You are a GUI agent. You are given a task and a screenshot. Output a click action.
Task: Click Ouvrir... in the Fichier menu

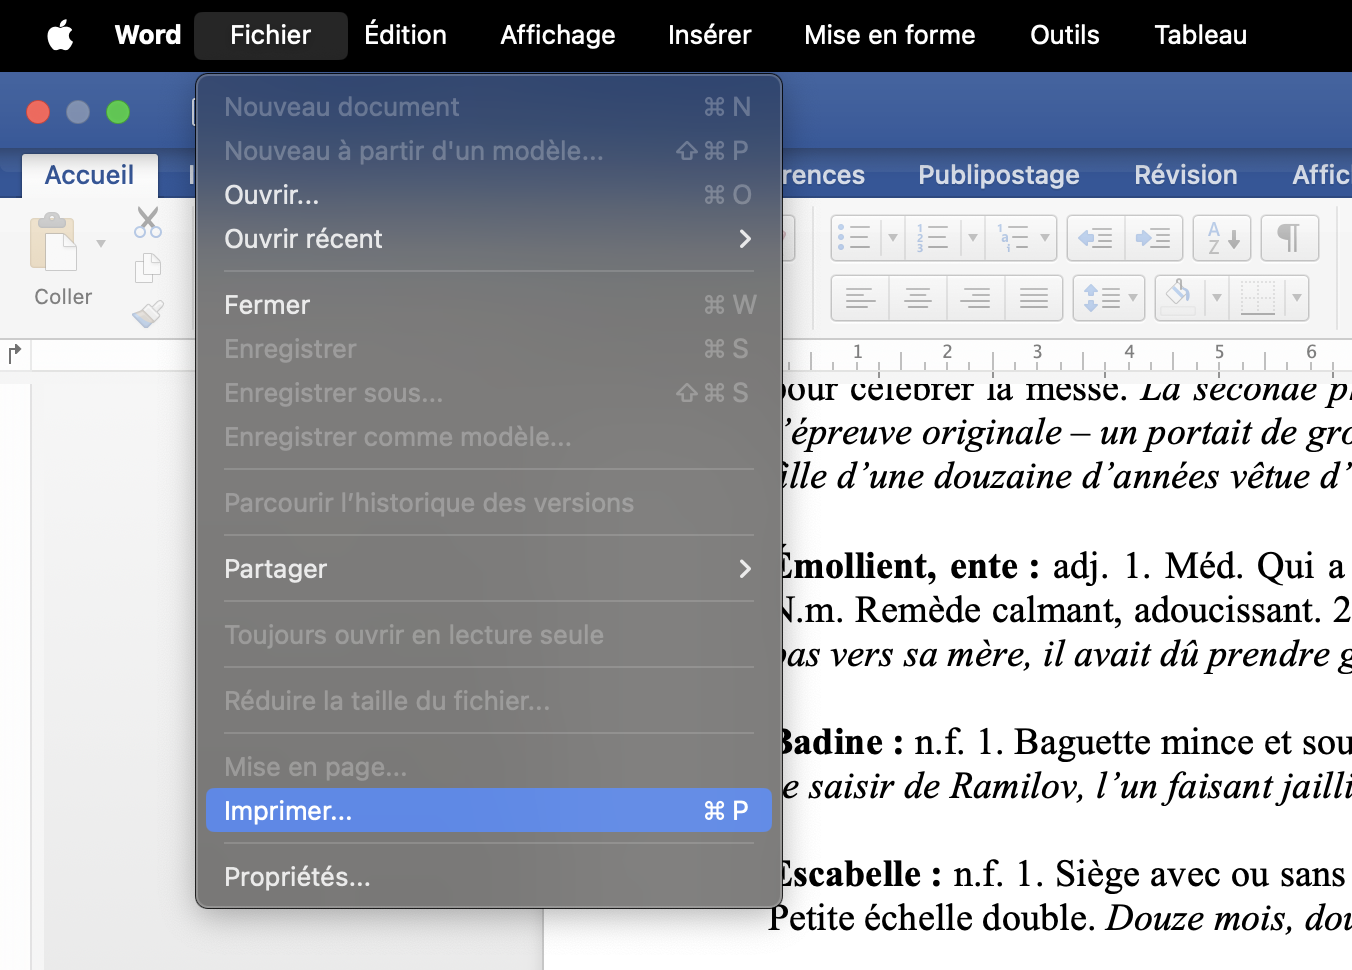pyautogui.click(x=272, y=195)
